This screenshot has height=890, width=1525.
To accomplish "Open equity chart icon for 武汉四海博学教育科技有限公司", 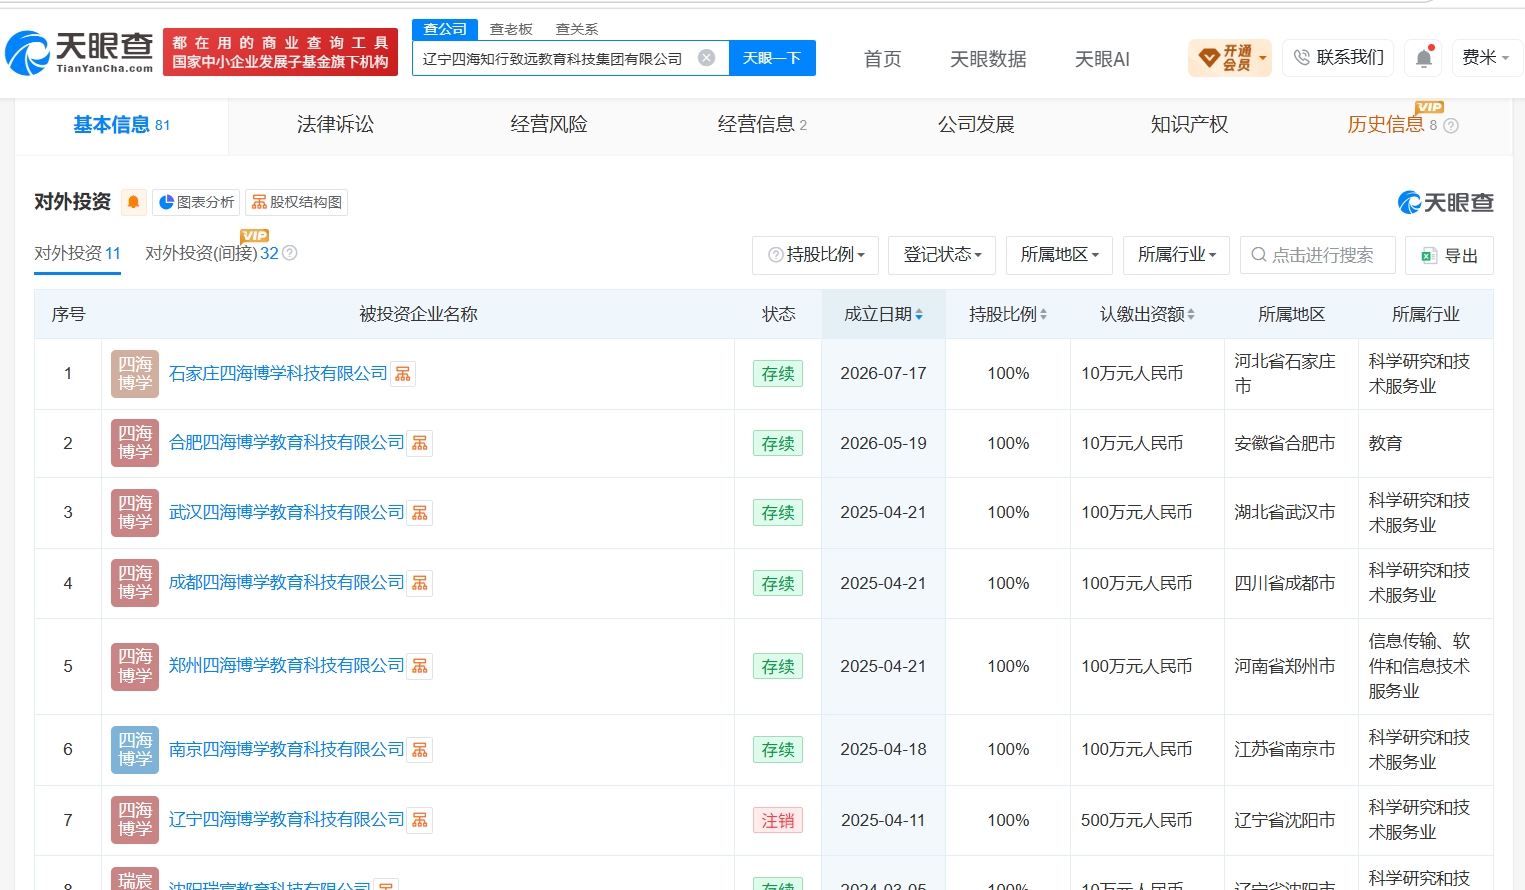I will [x=420, y=513].
